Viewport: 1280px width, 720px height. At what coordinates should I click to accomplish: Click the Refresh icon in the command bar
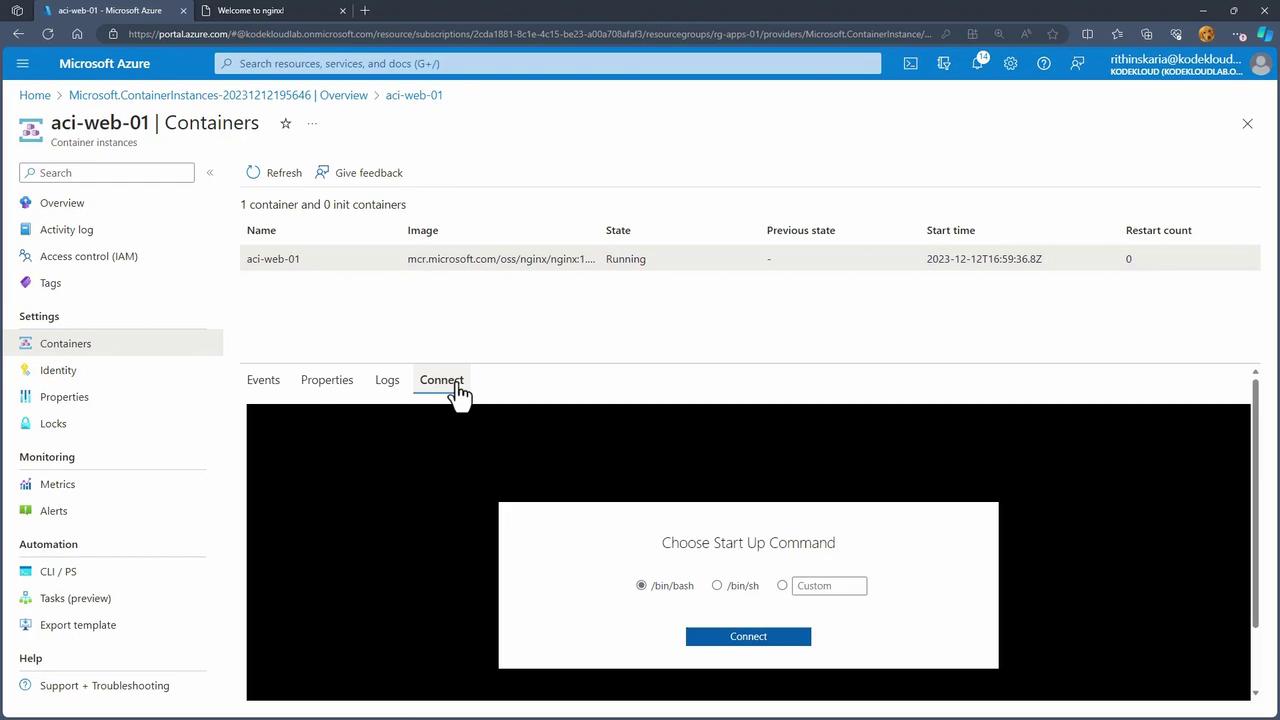click(x=253, y=172)
